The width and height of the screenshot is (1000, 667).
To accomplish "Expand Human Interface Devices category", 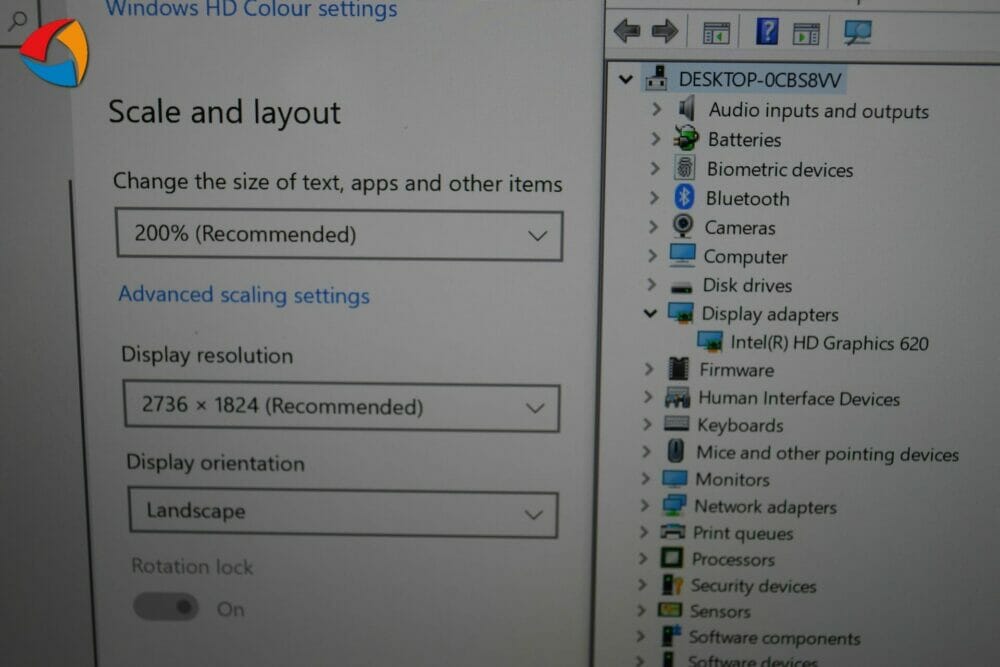I will click(x=648, y=397).
